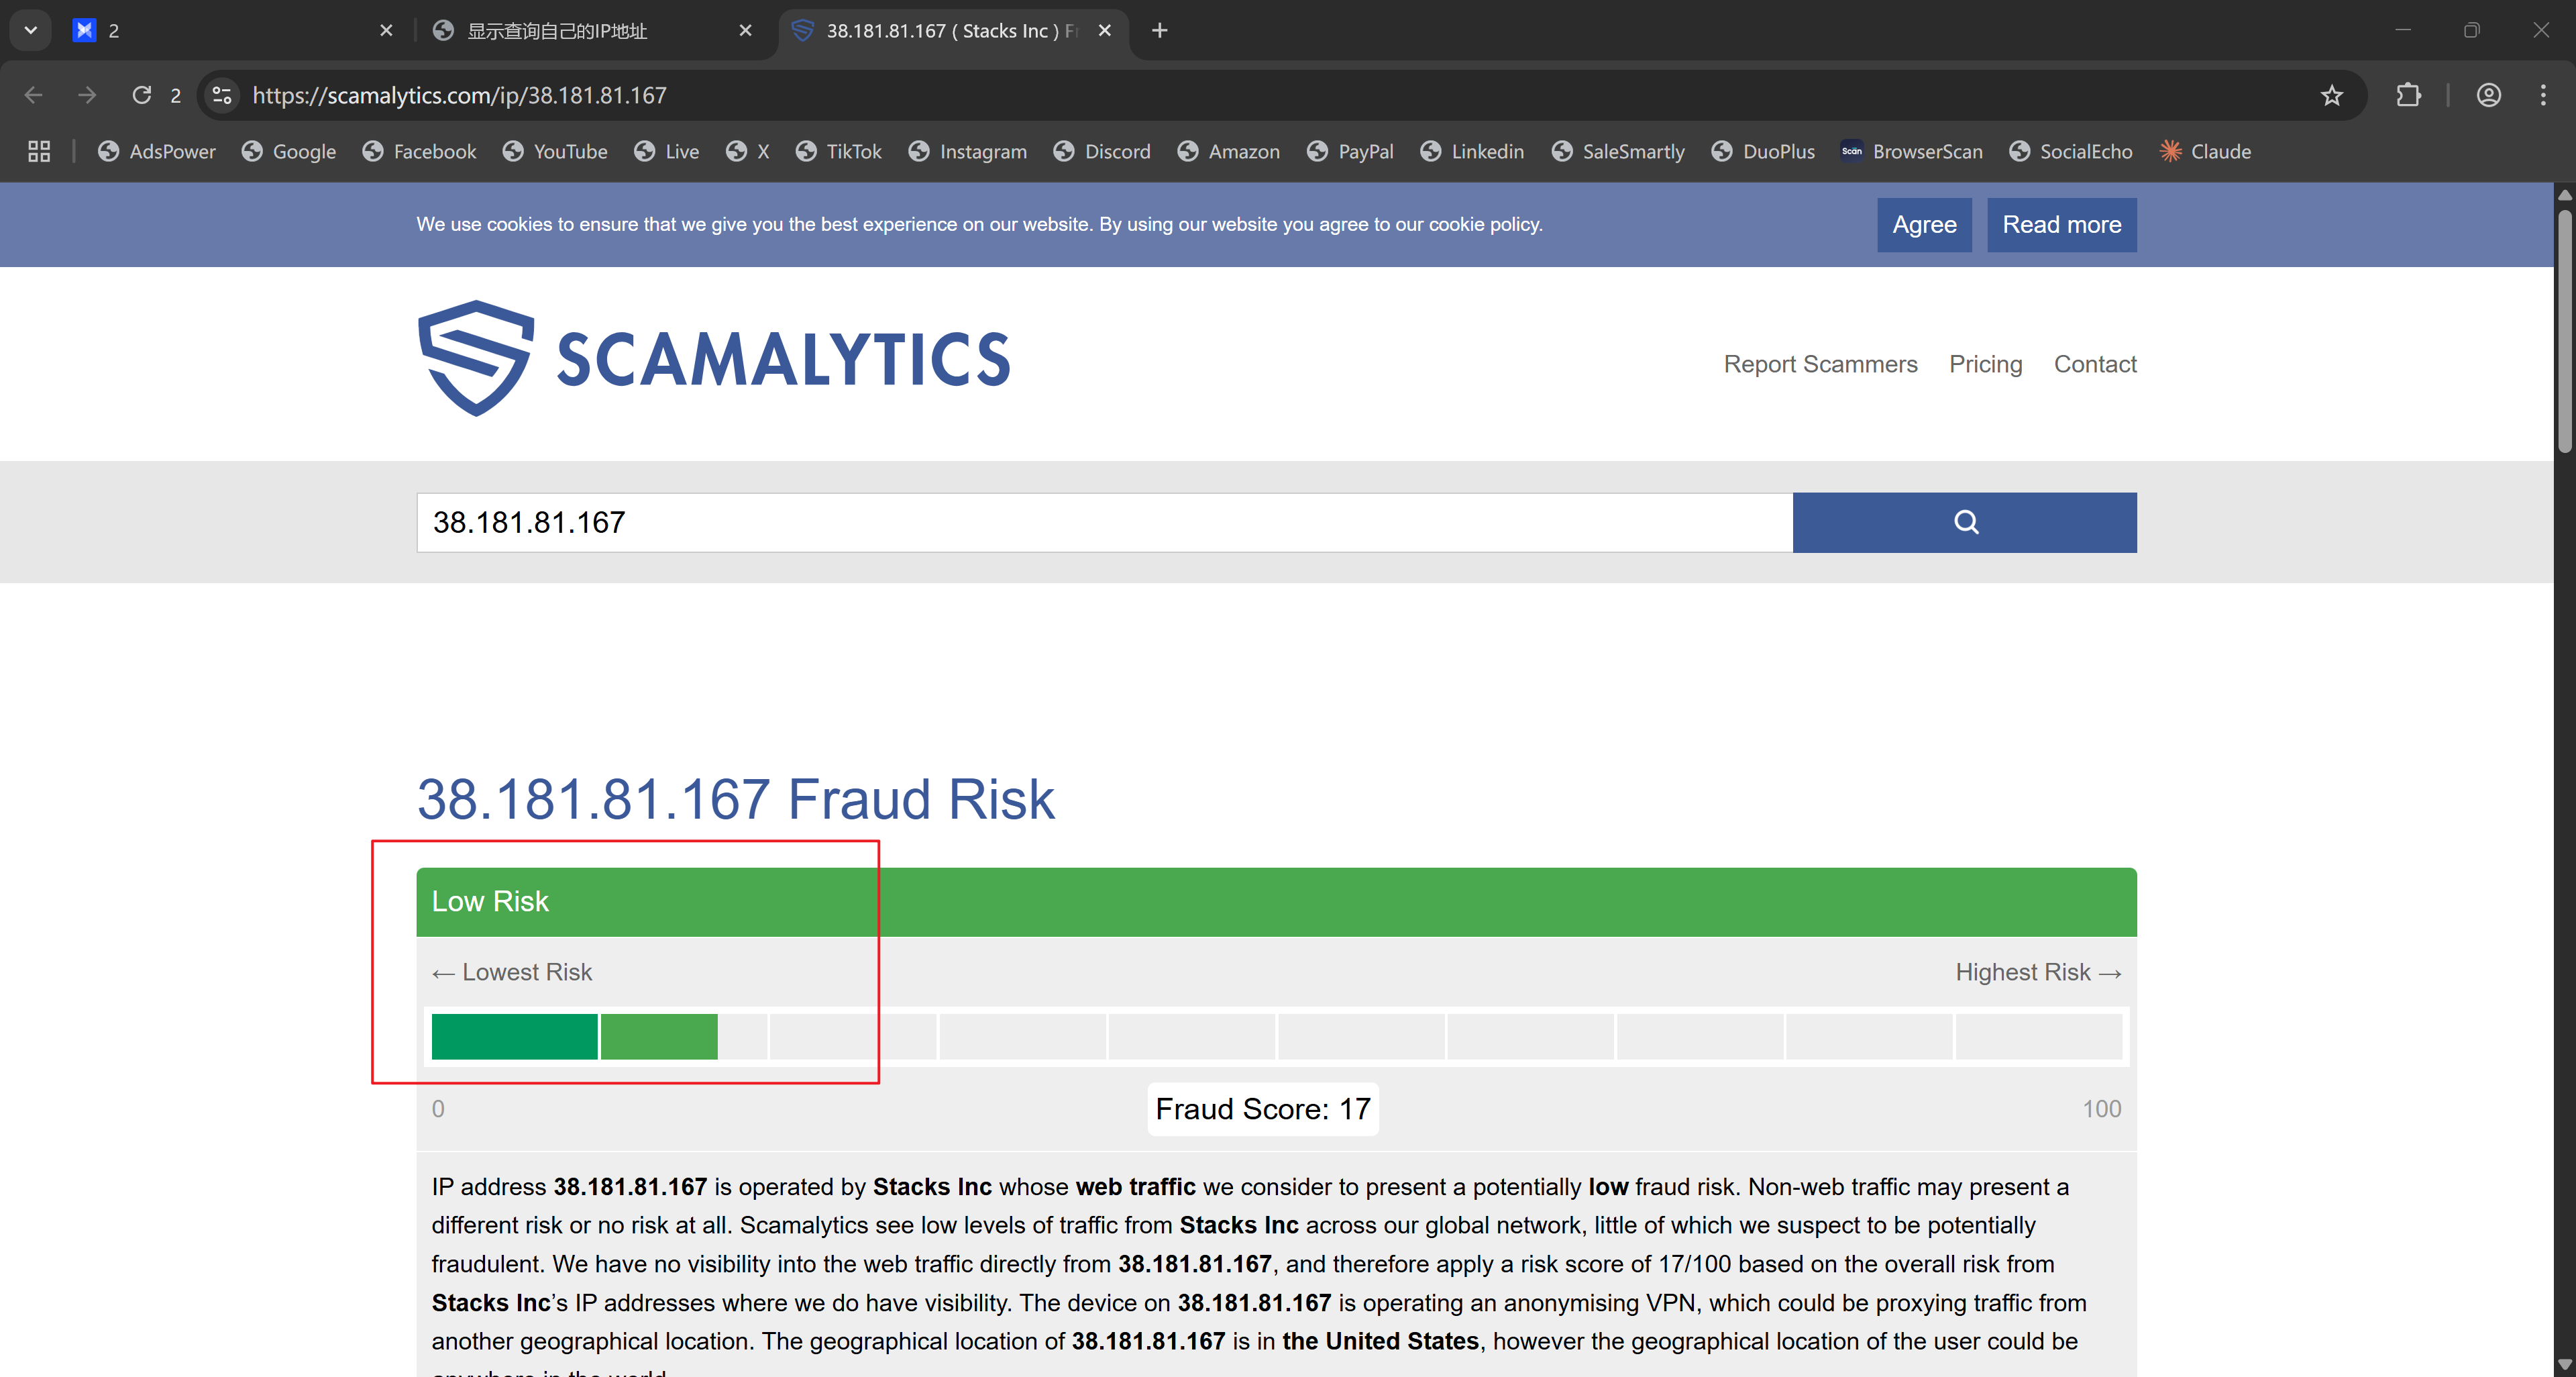Open the SaleSmartly bookmark
The width and height of the screenshot is (2576, 1377).
tap(1619, 151)
